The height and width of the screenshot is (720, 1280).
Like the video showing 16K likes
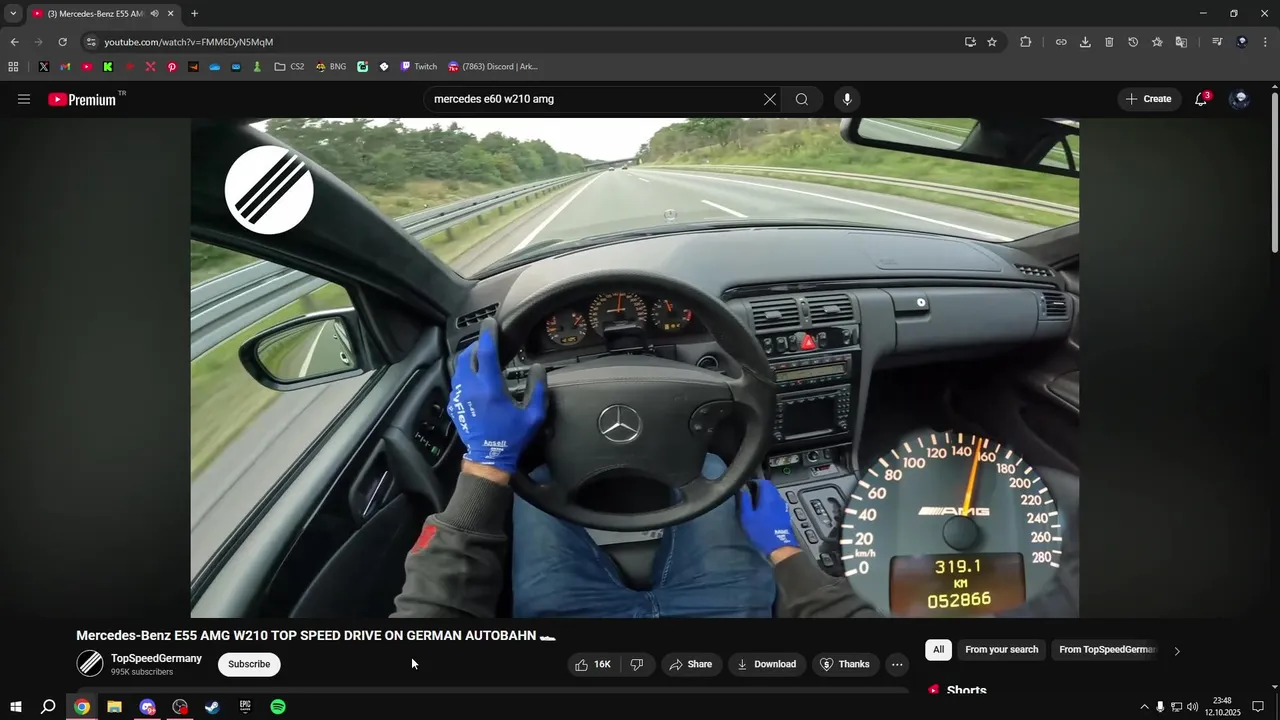point(592,664)
